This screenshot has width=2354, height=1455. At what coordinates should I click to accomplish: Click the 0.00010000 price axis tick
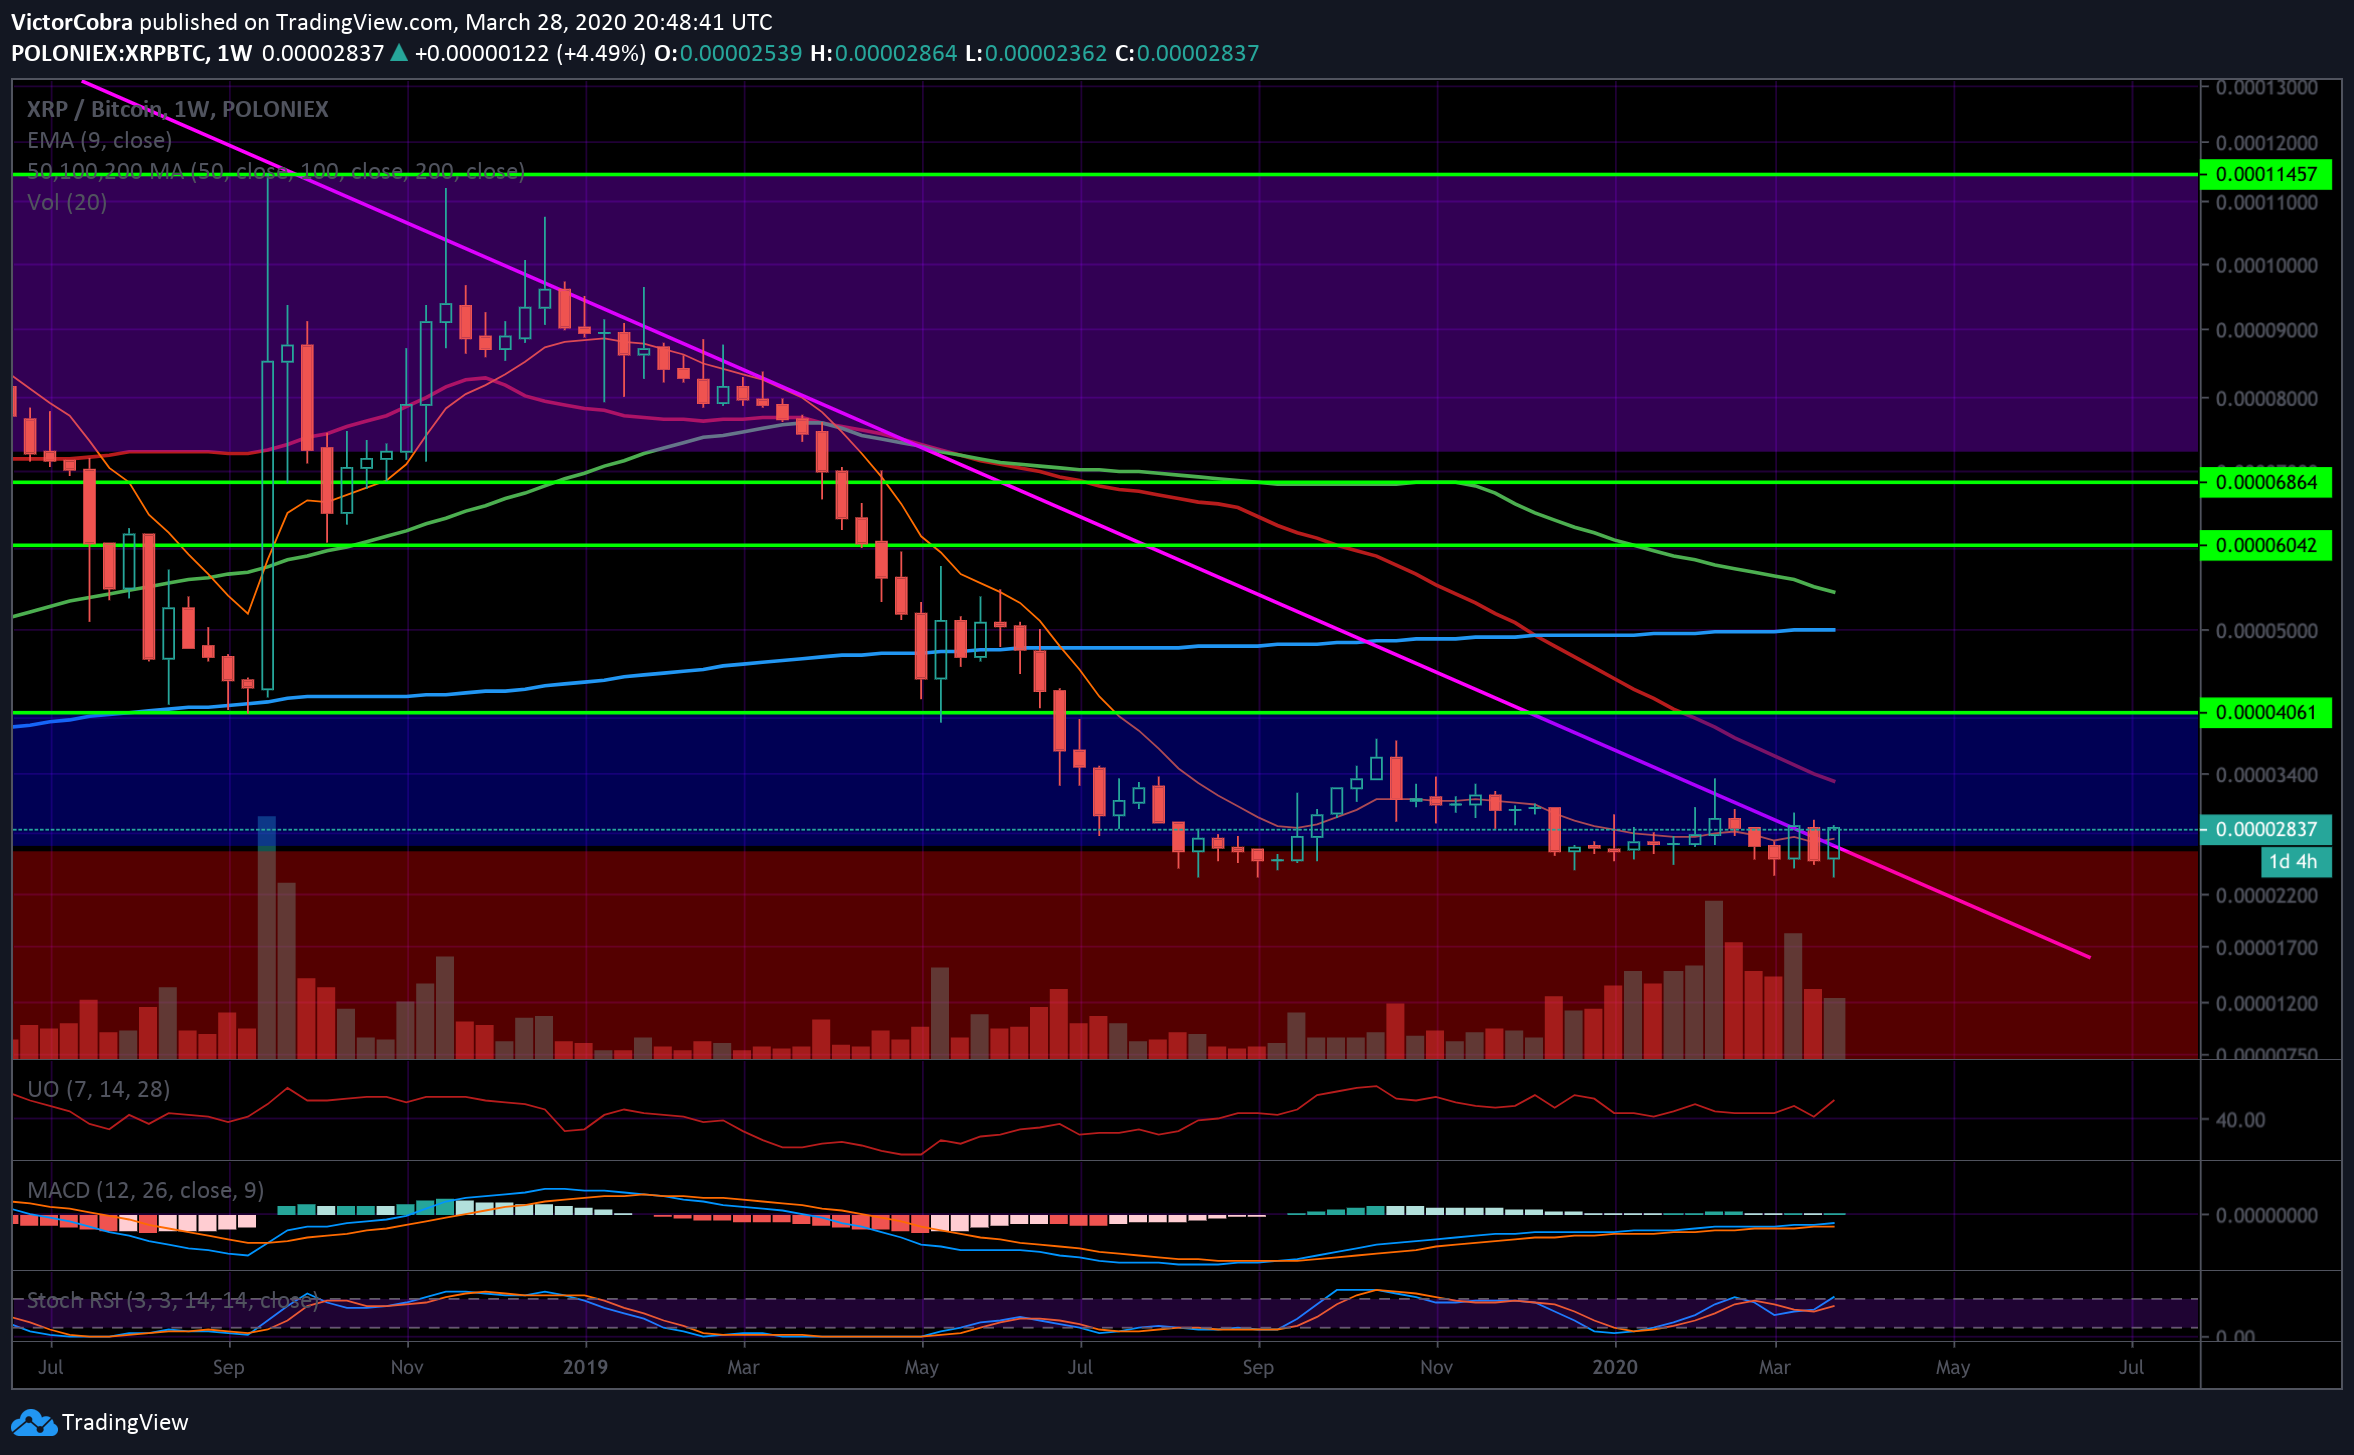click(2266, 265)
